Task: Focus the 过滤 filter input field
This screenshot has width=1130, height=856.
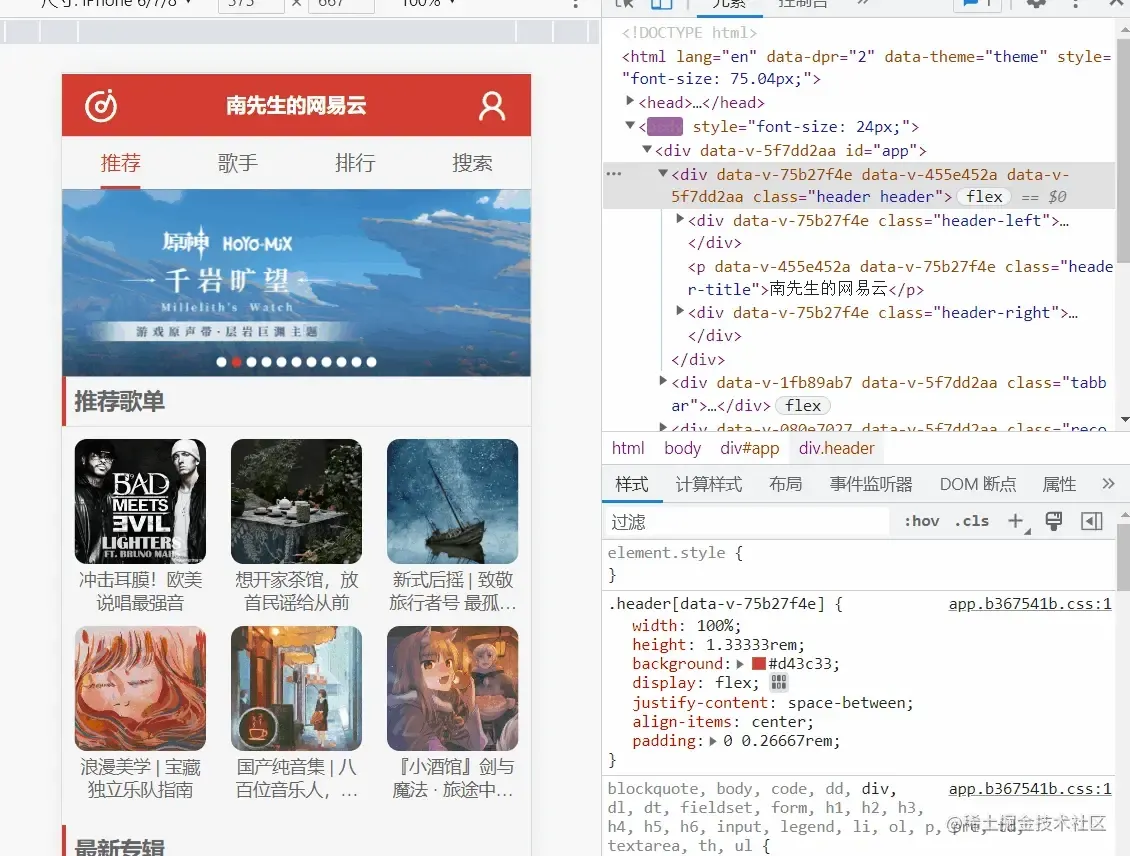Action: (x=747, y=522)
